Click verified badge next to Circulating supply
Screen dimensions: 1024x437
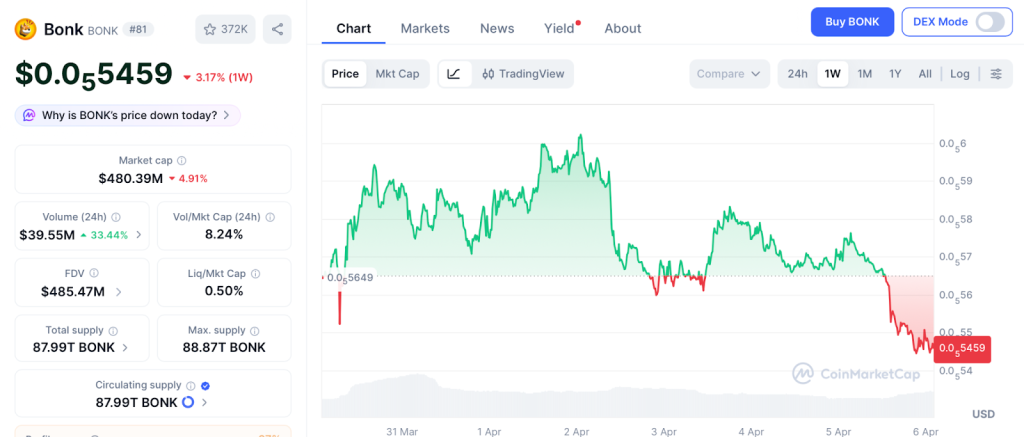(205, 385)
